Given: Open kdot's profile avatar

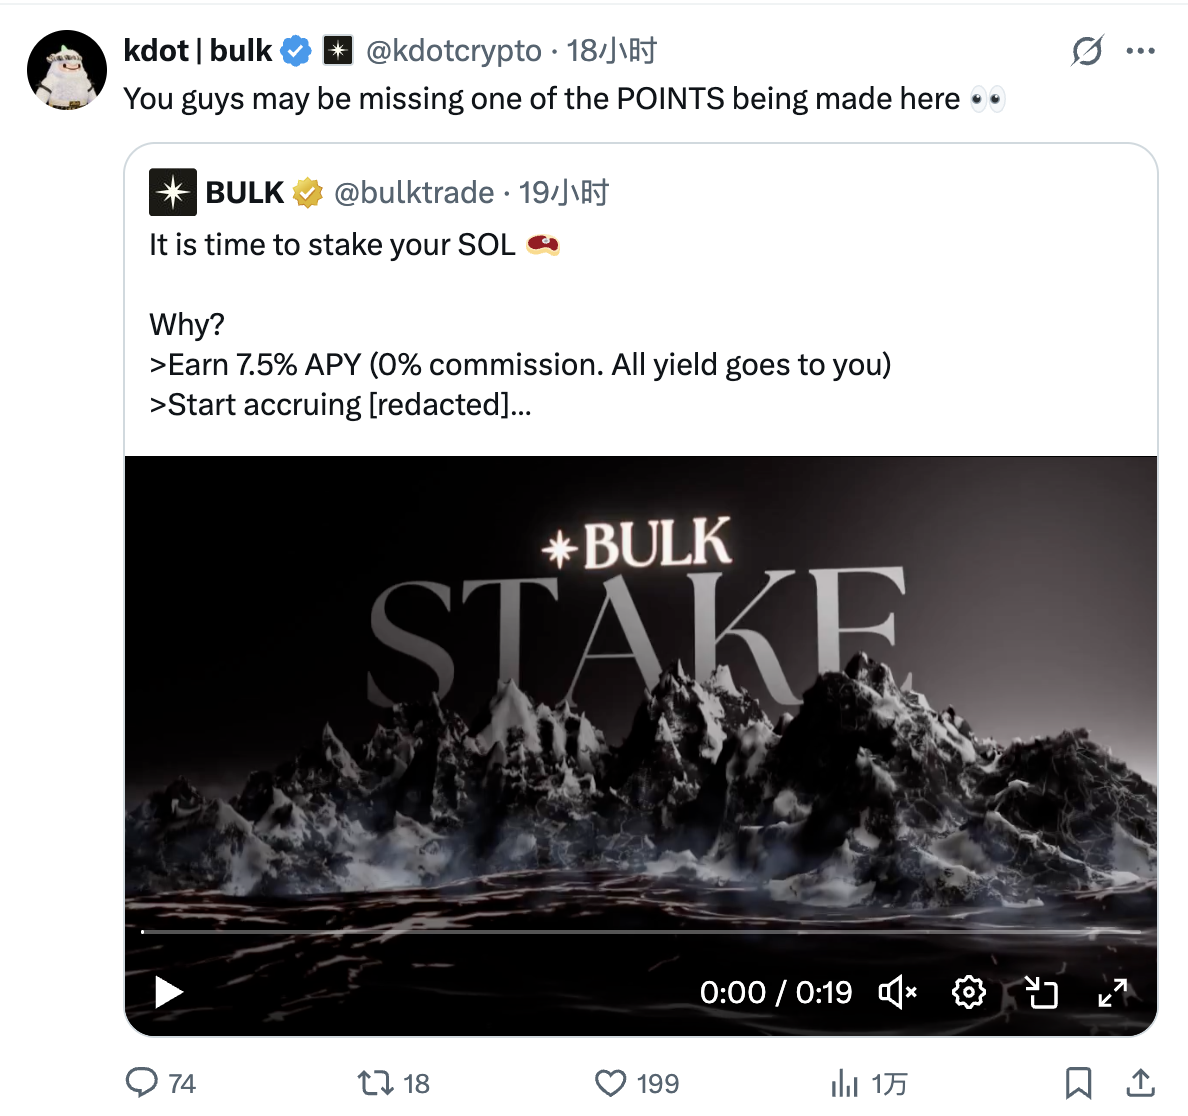Looking at the screenshot, I should click(x=67, y=70).
